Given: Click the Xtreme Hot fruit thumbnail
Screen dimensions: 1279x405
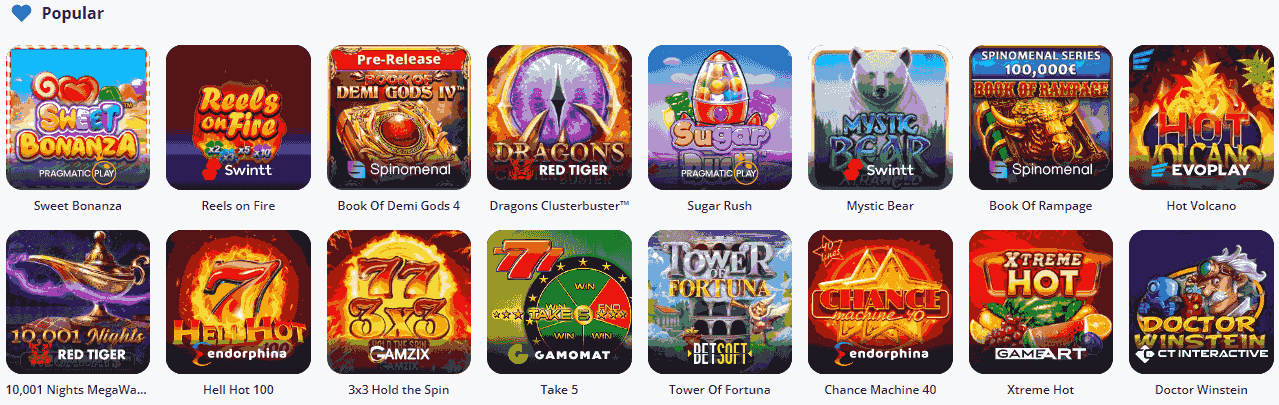Looking at the screenshot, I should pyautogui.click(x=1041, y=302).
